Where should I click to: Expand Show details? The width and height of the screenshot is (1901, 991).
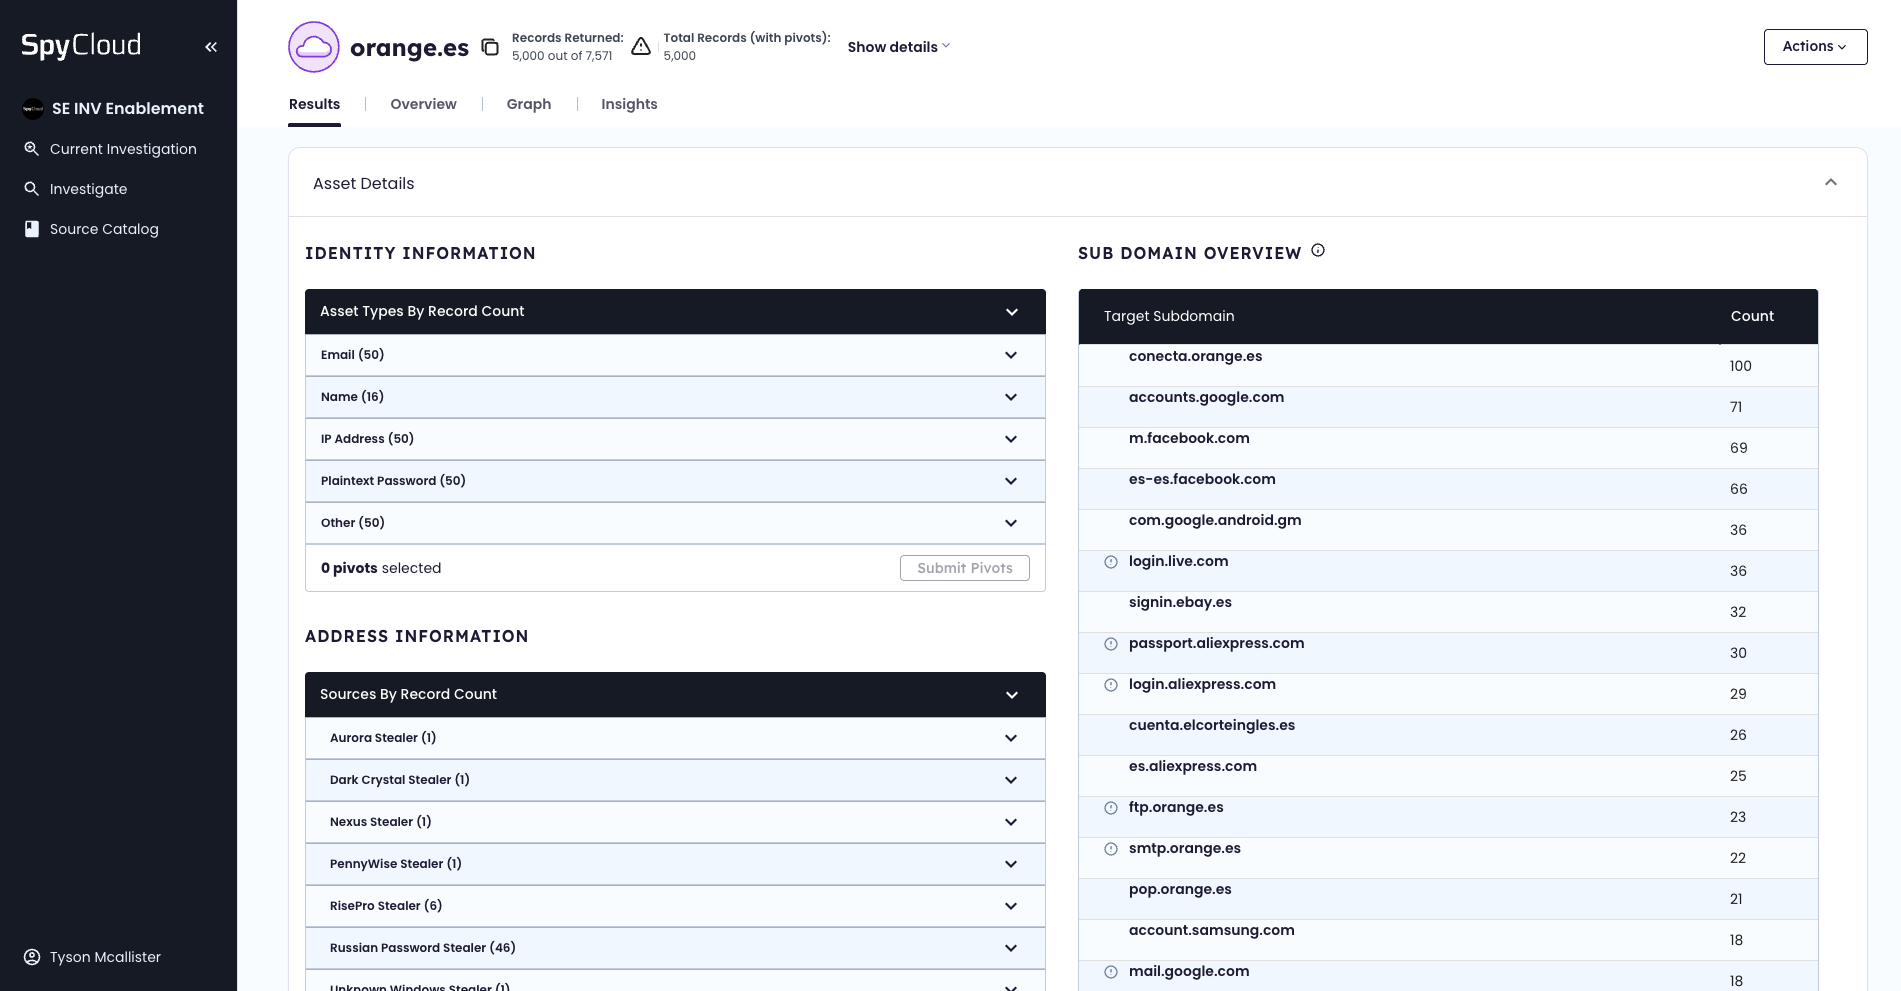pyautogui.click(x=898, y=47)
